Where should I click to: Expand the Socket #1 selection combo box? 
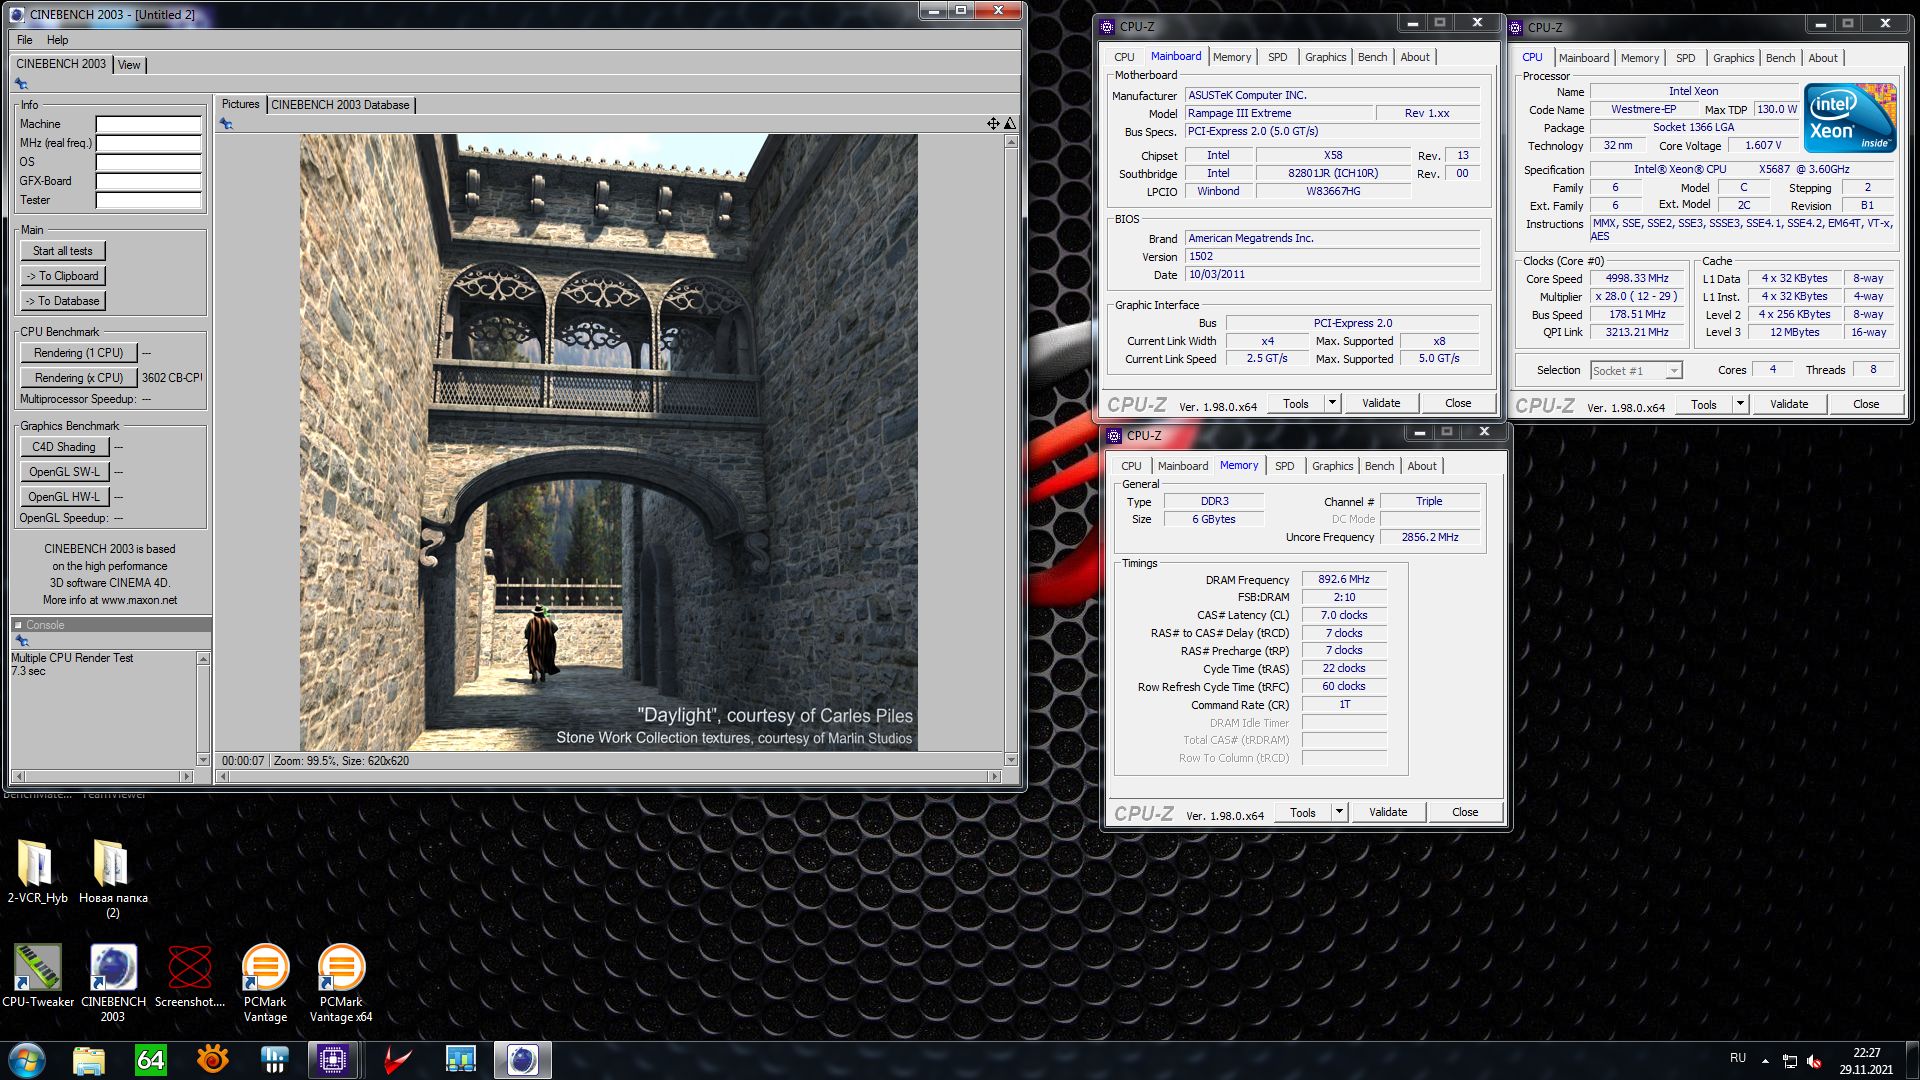tap(1637, 371)
